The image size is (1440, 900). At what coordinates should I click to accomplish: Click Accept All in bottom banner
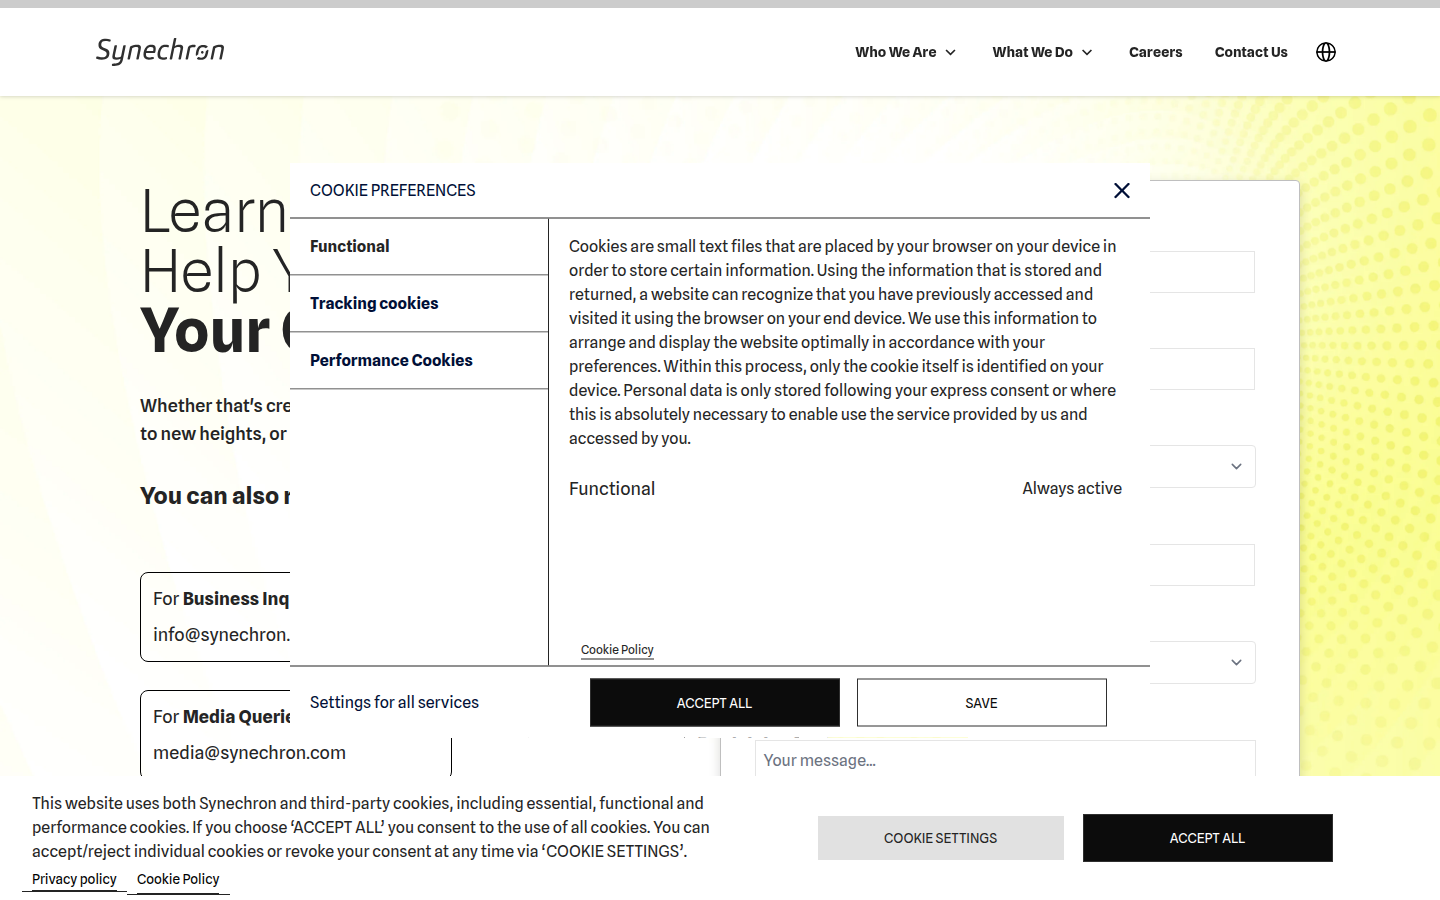pyautogui.click(x=1207, y=838)
